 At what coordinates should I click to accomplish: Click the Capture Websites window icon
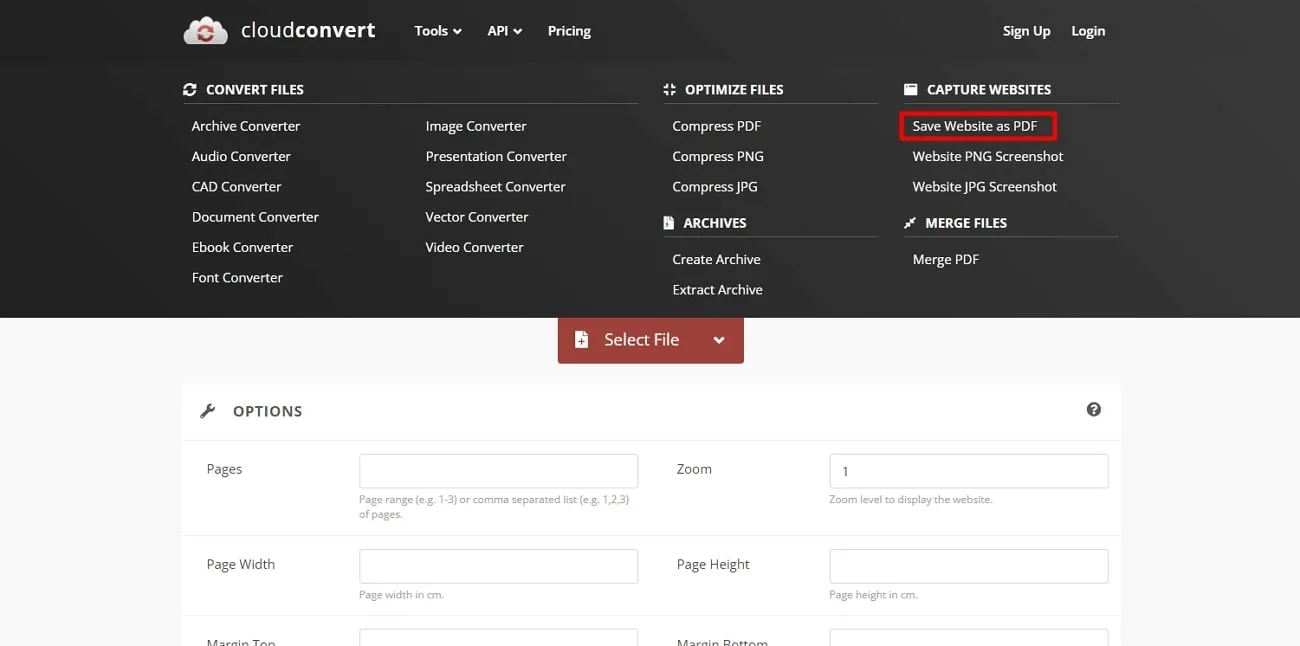(910, 90)
